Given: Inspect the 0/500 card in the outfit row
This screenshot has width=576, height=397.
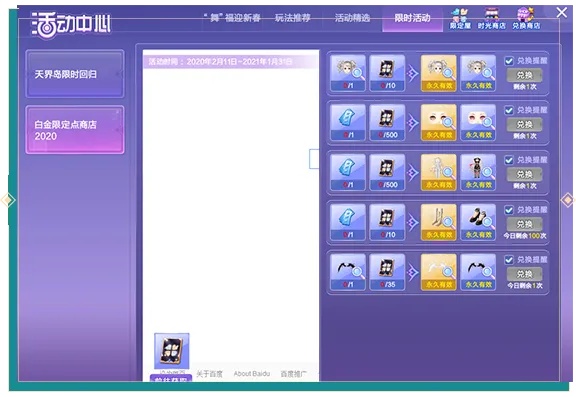Looking at the screenshot, I should [387, 172].
